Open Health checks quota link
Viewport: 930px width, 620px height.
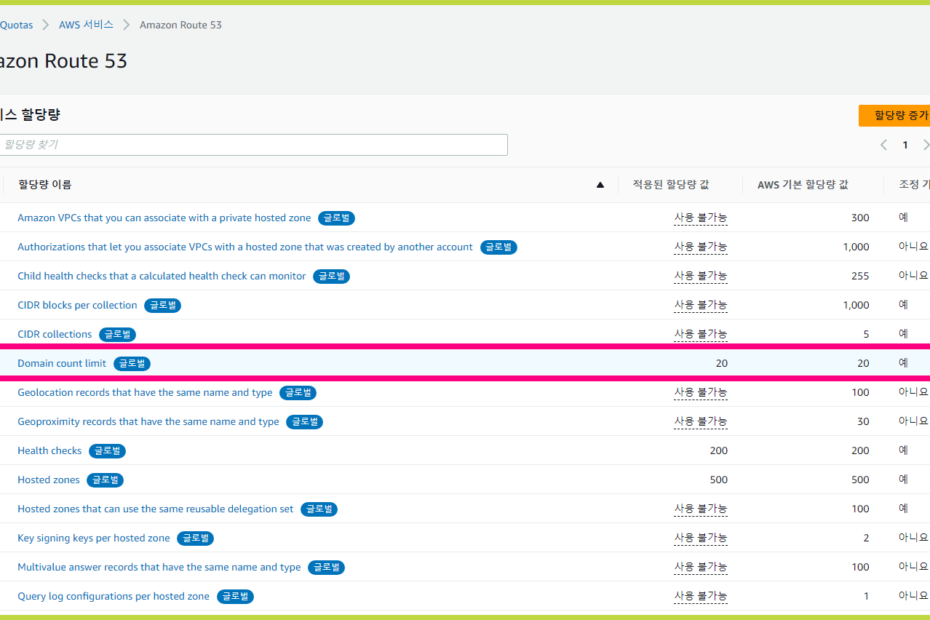[x=49, y=450]
